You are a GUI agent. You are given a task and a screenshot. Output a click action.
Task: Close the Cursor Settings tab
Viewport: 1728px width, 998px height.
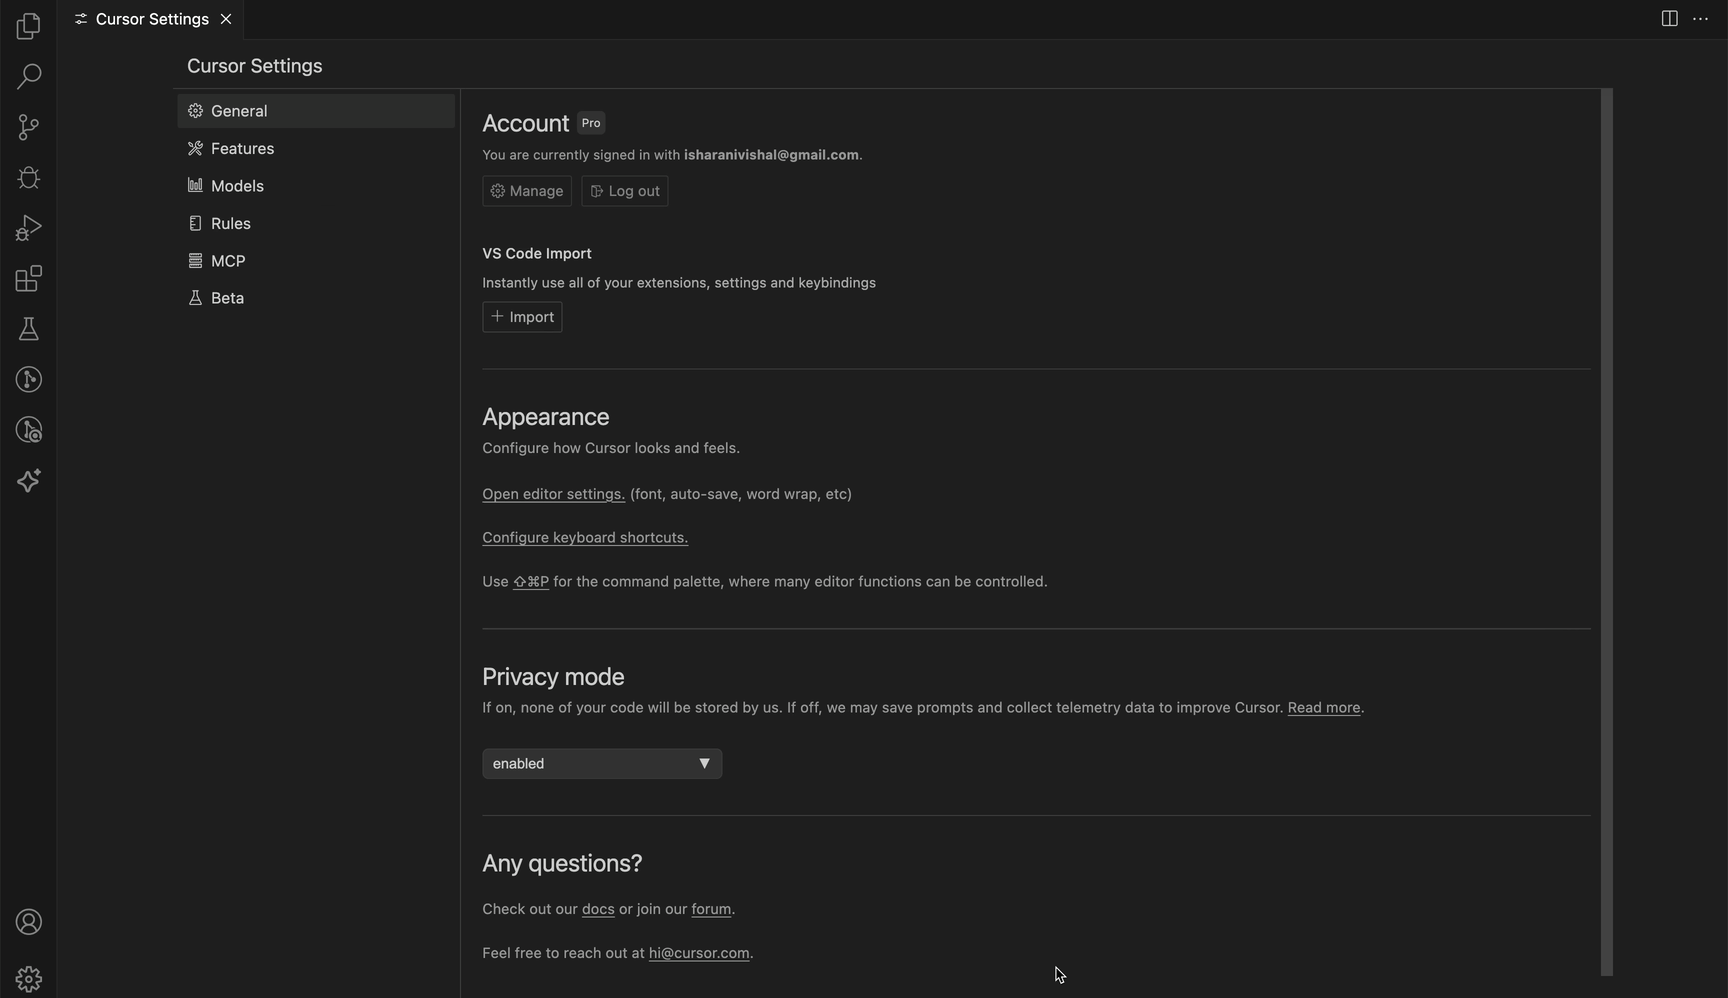pyautogui.click(x=226, y=19)
